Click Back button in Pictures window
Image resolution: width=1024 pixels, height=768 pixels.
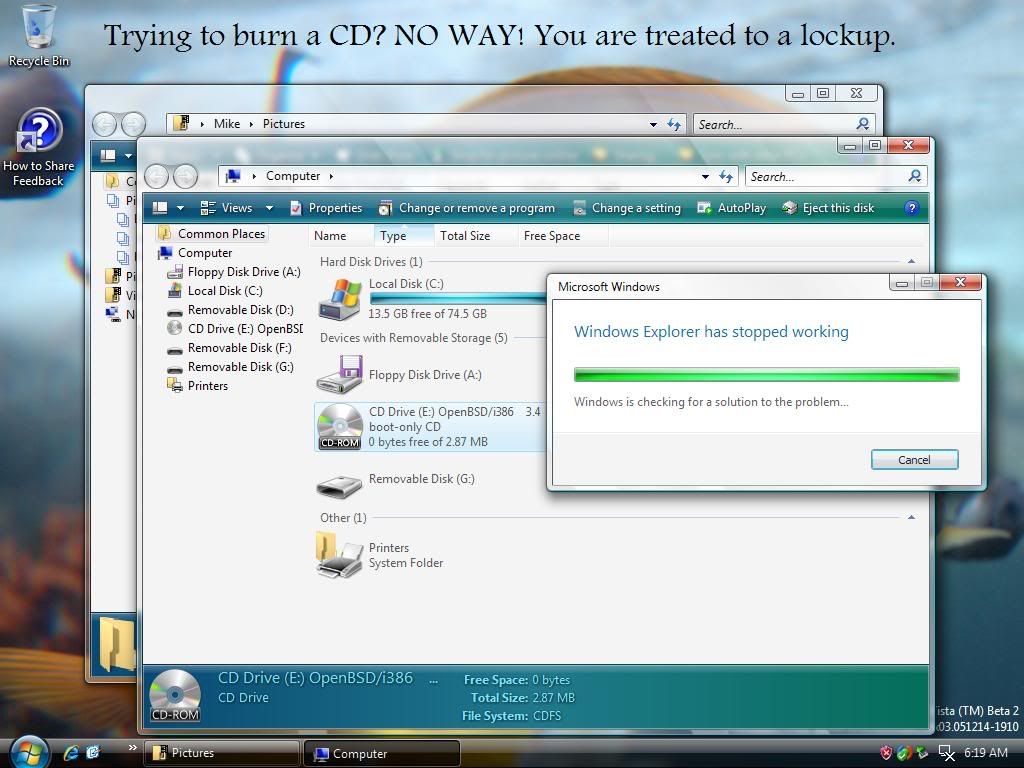click(104, 123)
